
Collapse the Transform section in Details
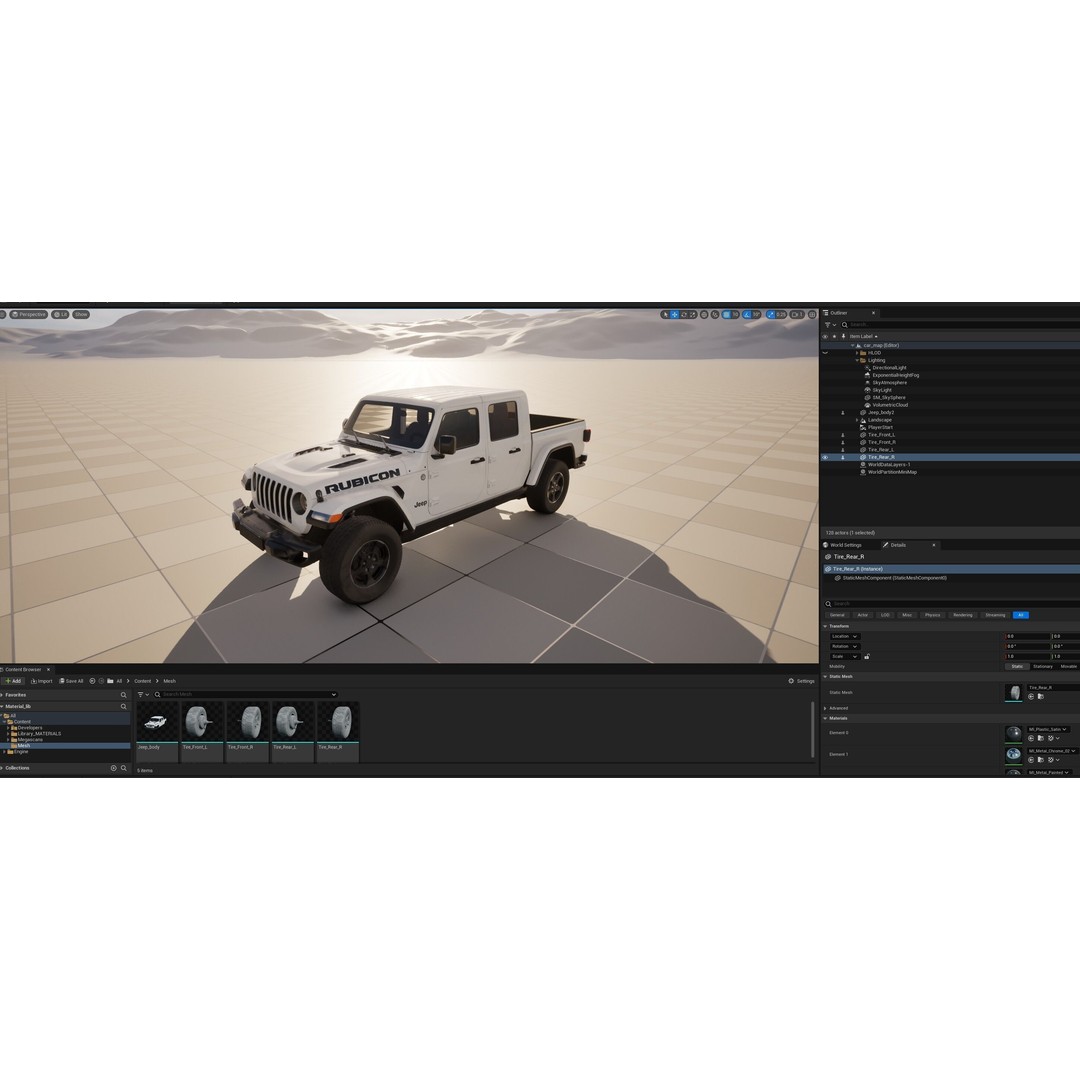[x=825, y=627]
